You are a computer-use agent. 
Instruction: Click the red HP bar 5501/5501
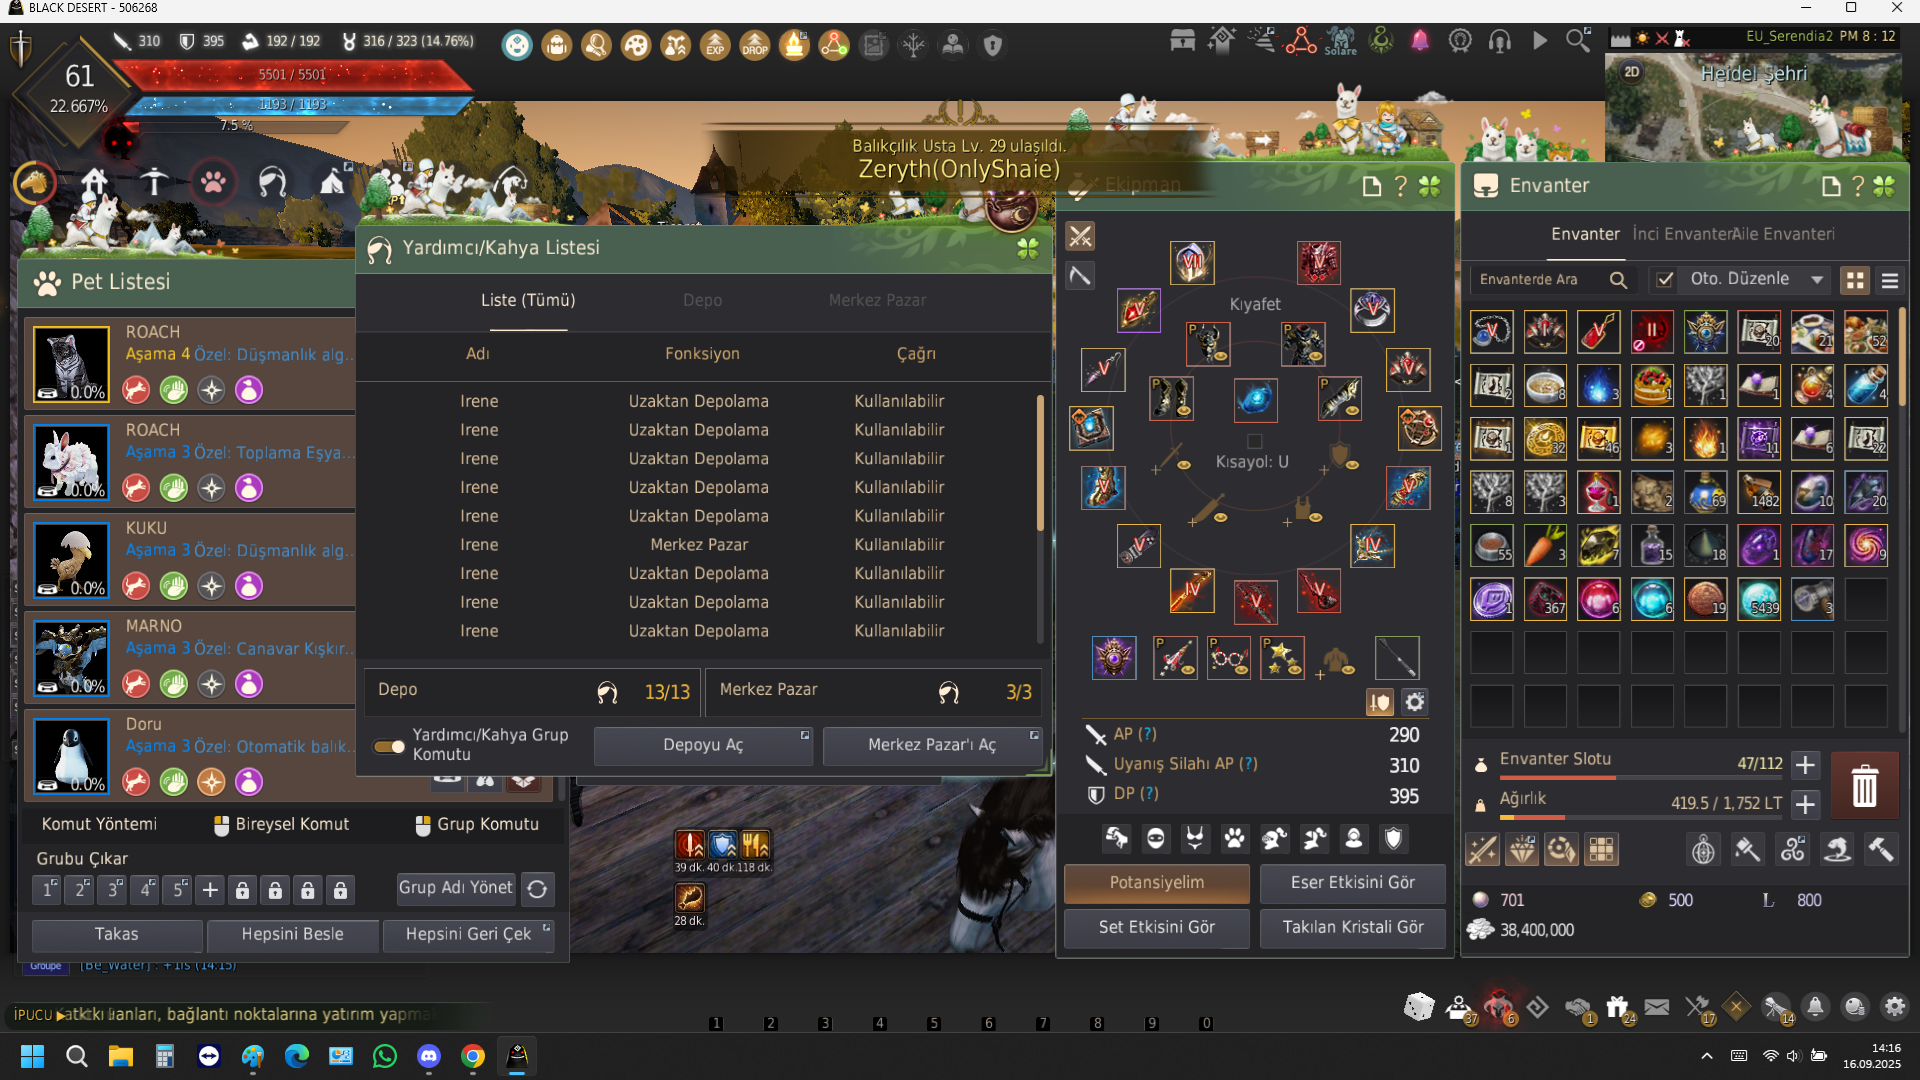[x=292, y=75]
